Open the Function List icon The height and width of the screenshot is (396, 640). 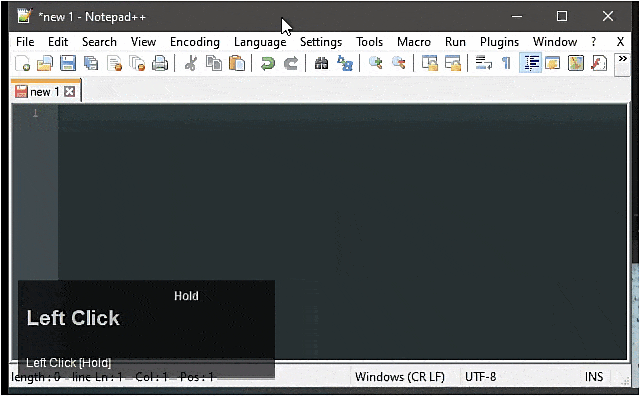click(598, 63)
